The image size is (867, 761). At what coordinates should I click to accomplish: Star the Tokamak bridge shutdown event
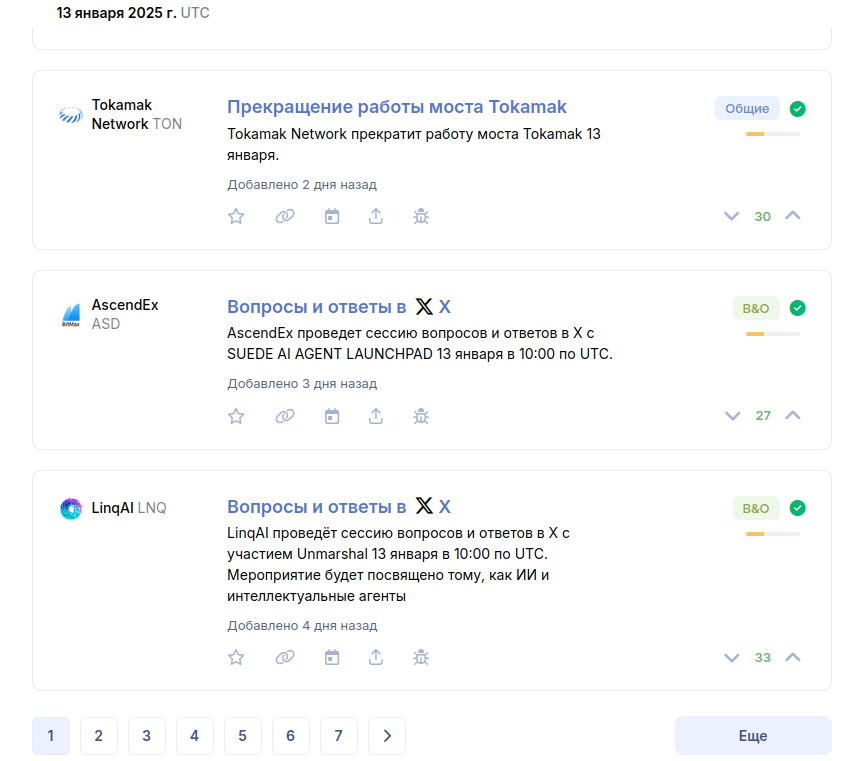coord(236,216)
